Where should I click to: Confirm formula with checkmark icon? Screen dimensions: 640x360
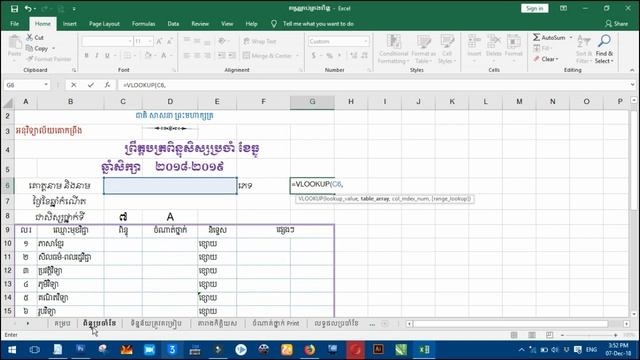[91, 85]
